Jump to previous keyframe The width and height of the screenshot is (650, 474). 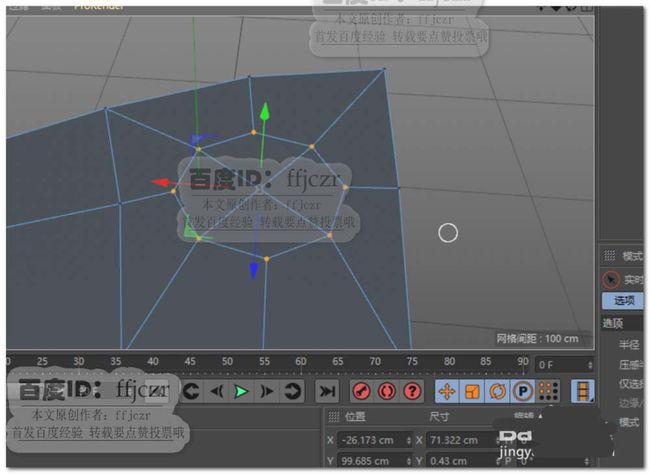[191, 391]
